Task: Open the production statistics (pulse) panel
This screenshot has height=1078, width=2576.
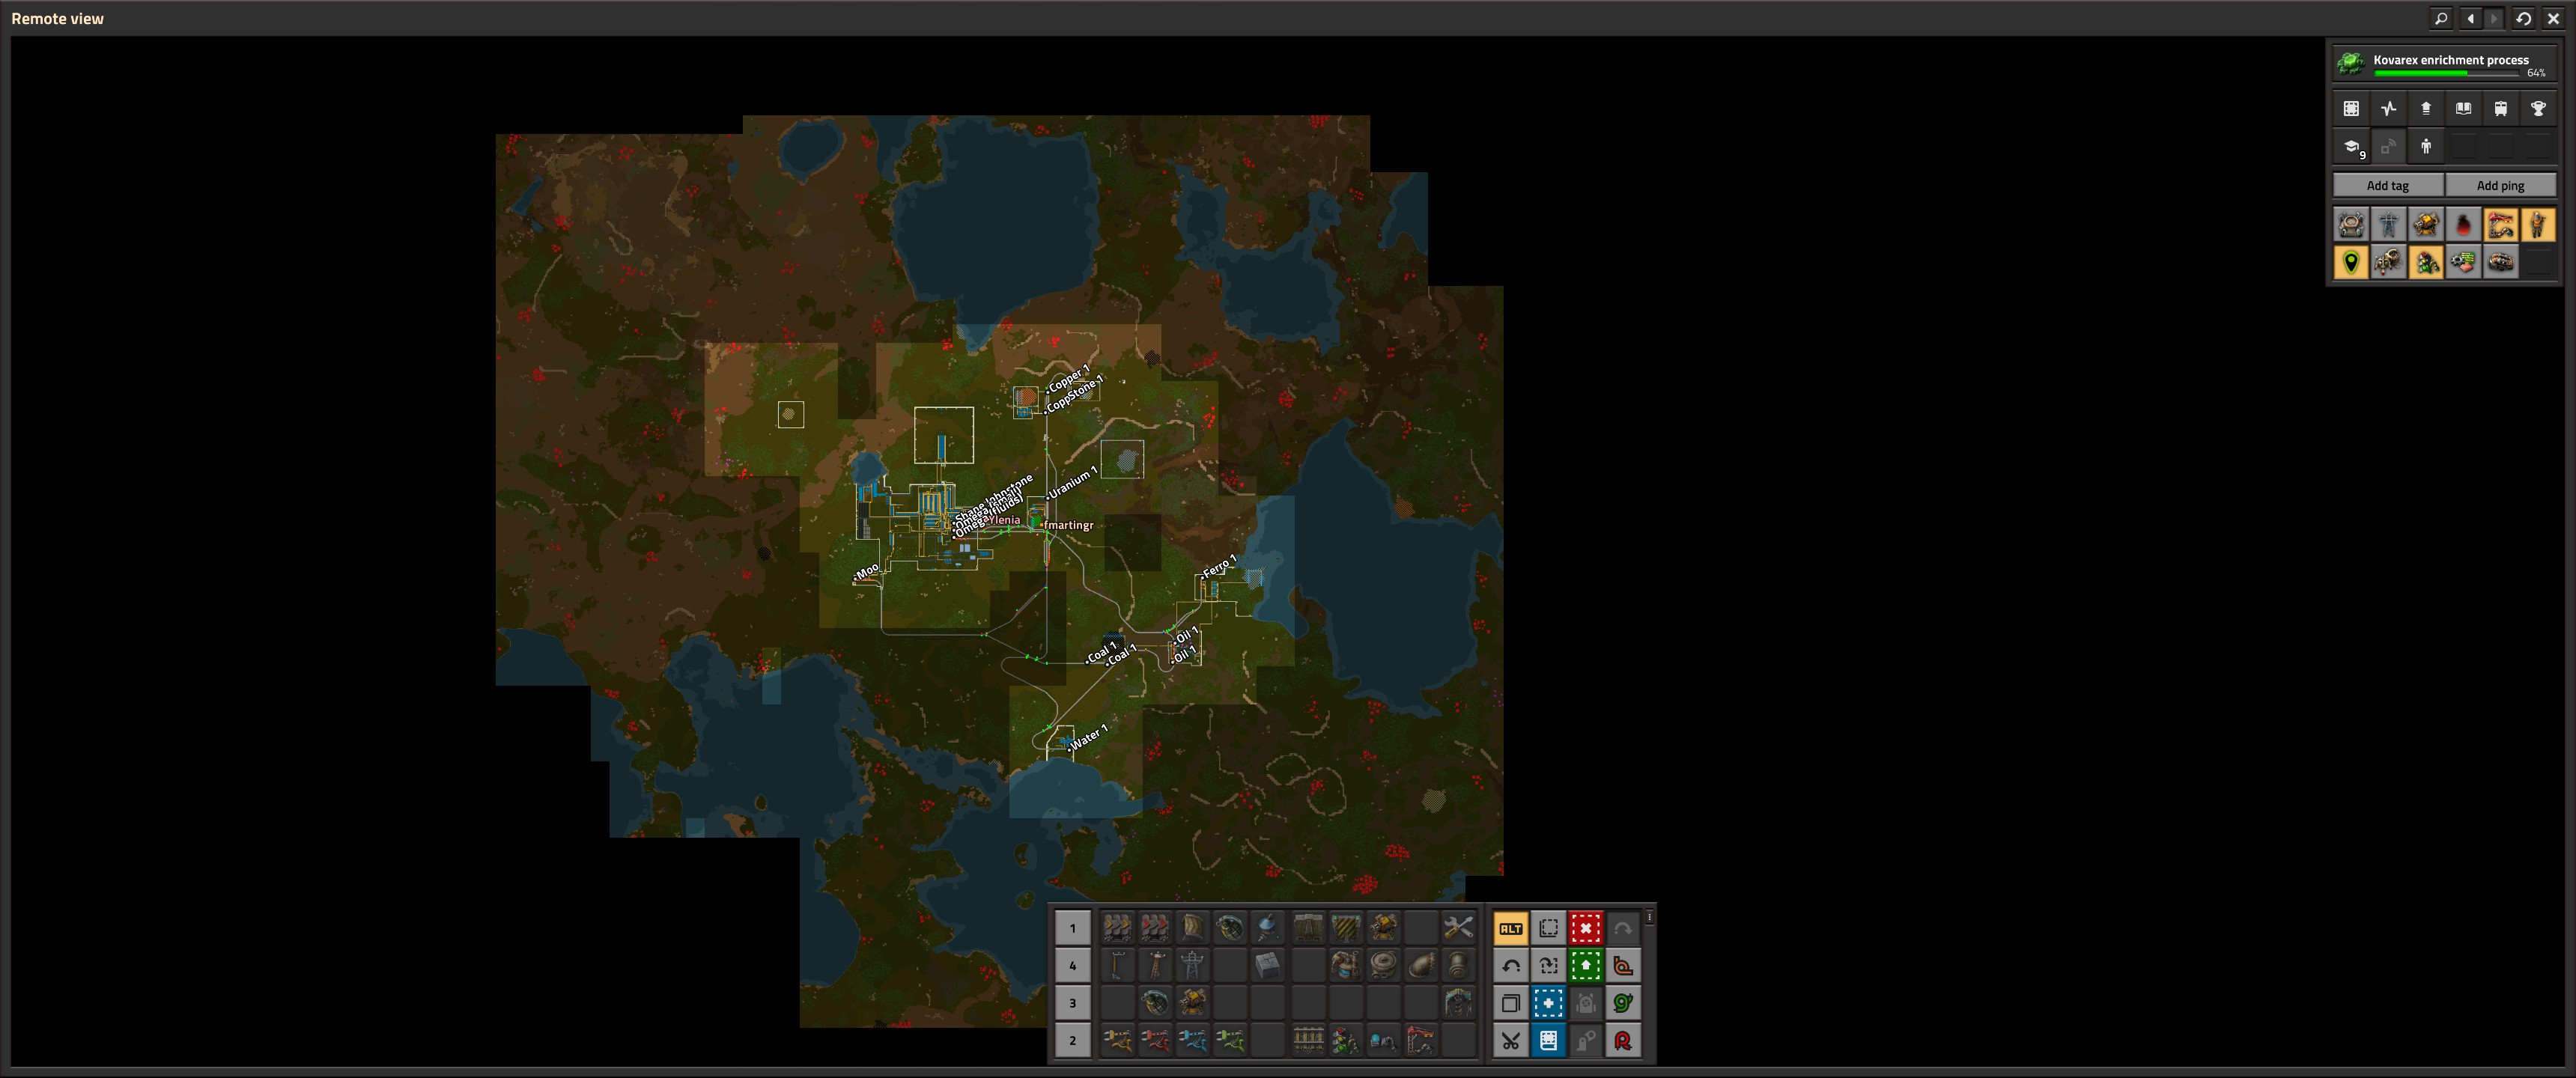Action: click(2389, 109)
